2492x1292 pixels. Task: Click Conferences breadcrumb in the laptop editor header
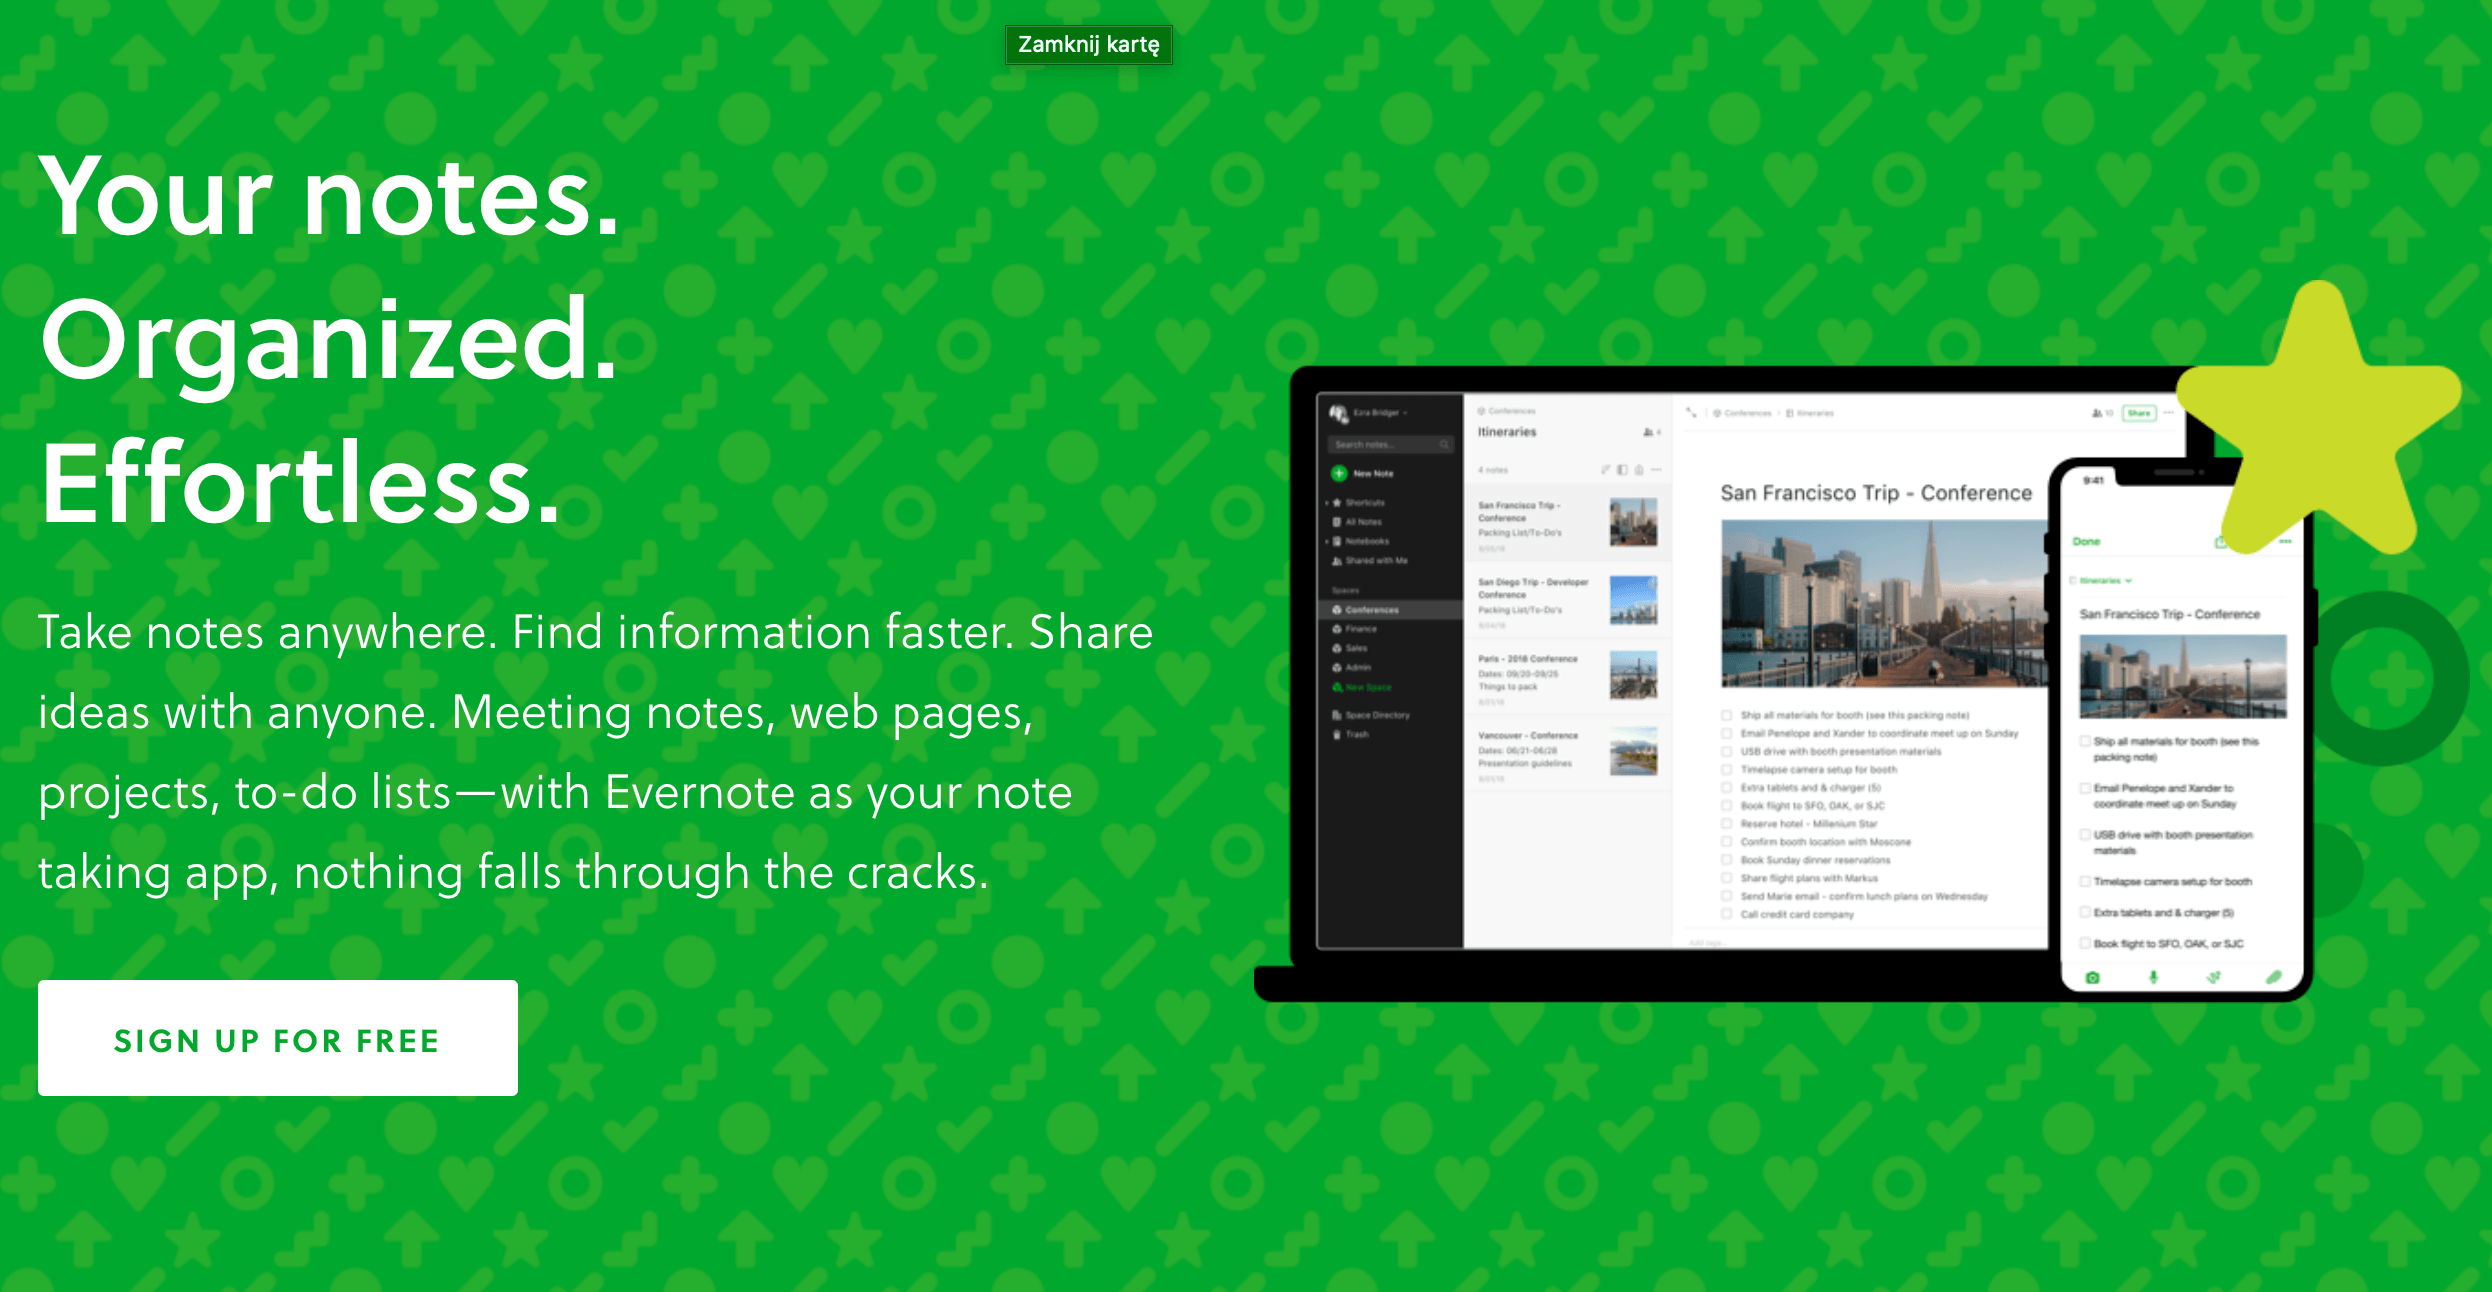click(x=1742, y=413)
